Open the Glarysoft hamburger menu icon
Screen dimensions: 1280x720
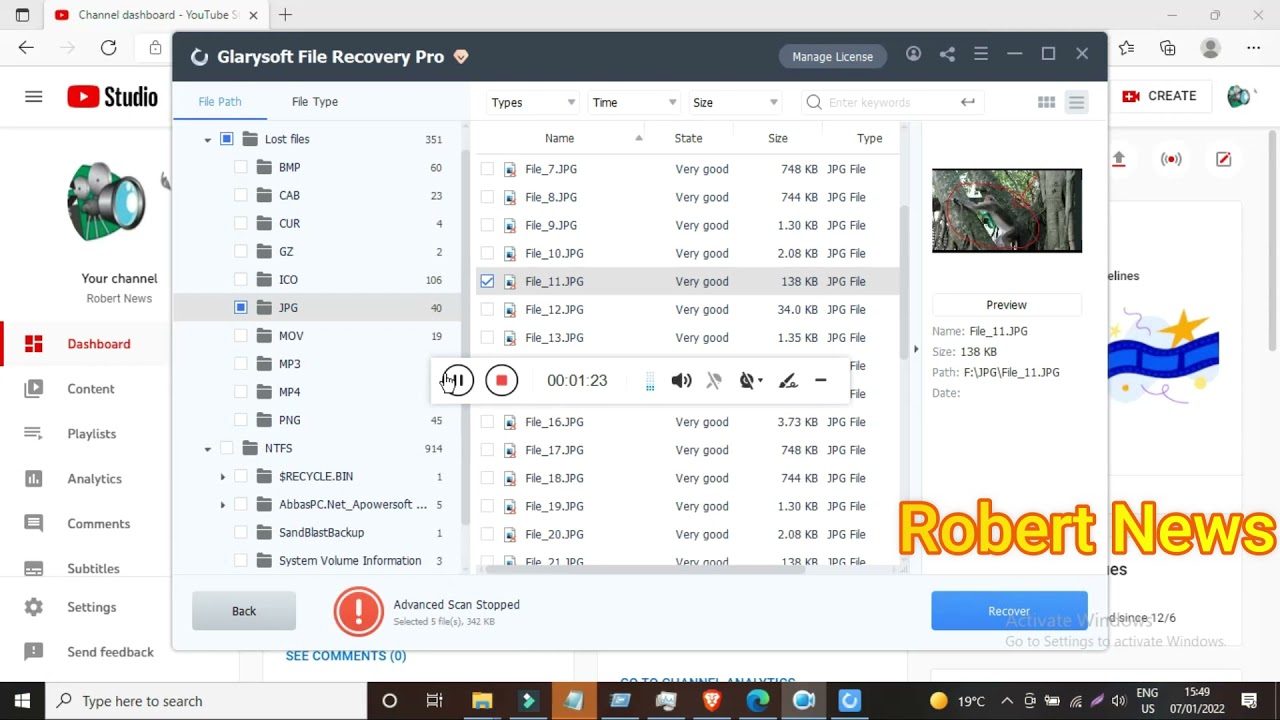point(981,55)
